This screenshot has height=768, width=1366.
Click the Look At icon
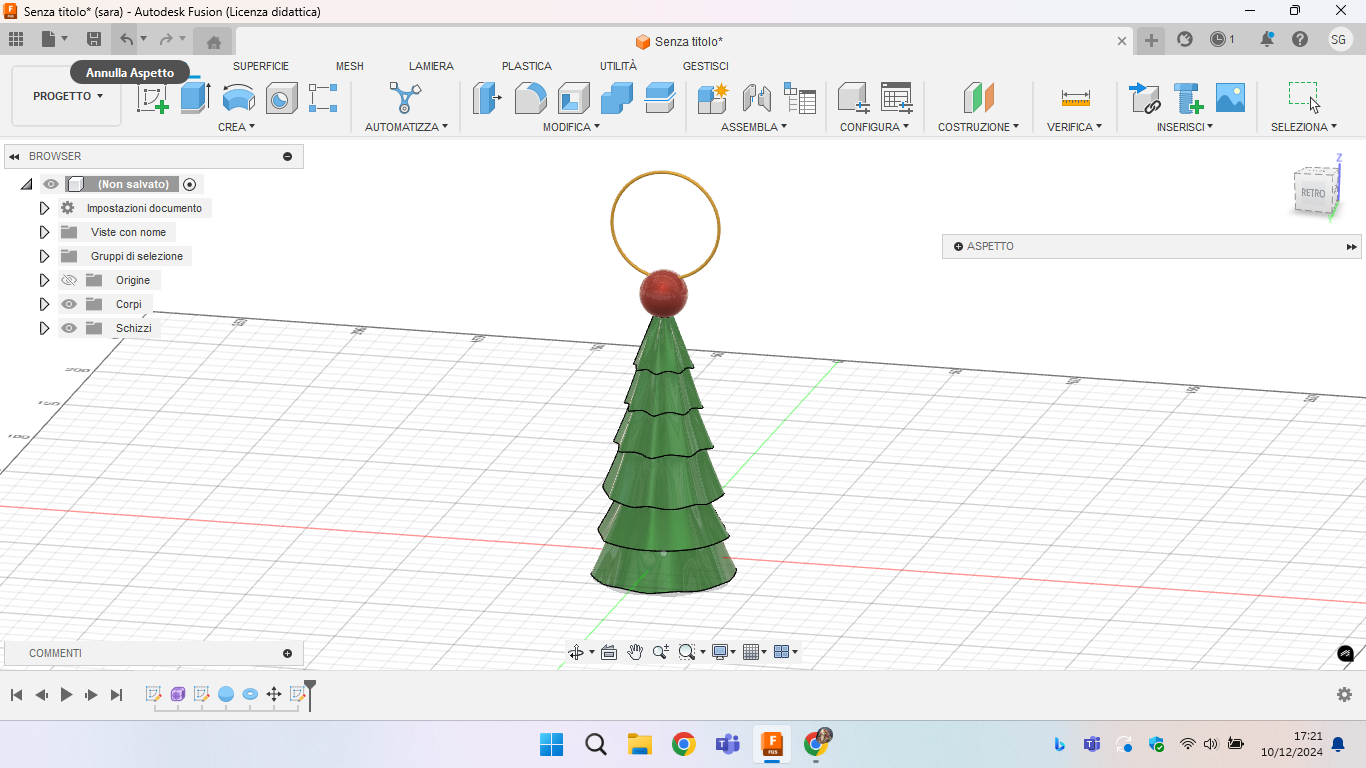pyautogui.click(x=609, y=652)
